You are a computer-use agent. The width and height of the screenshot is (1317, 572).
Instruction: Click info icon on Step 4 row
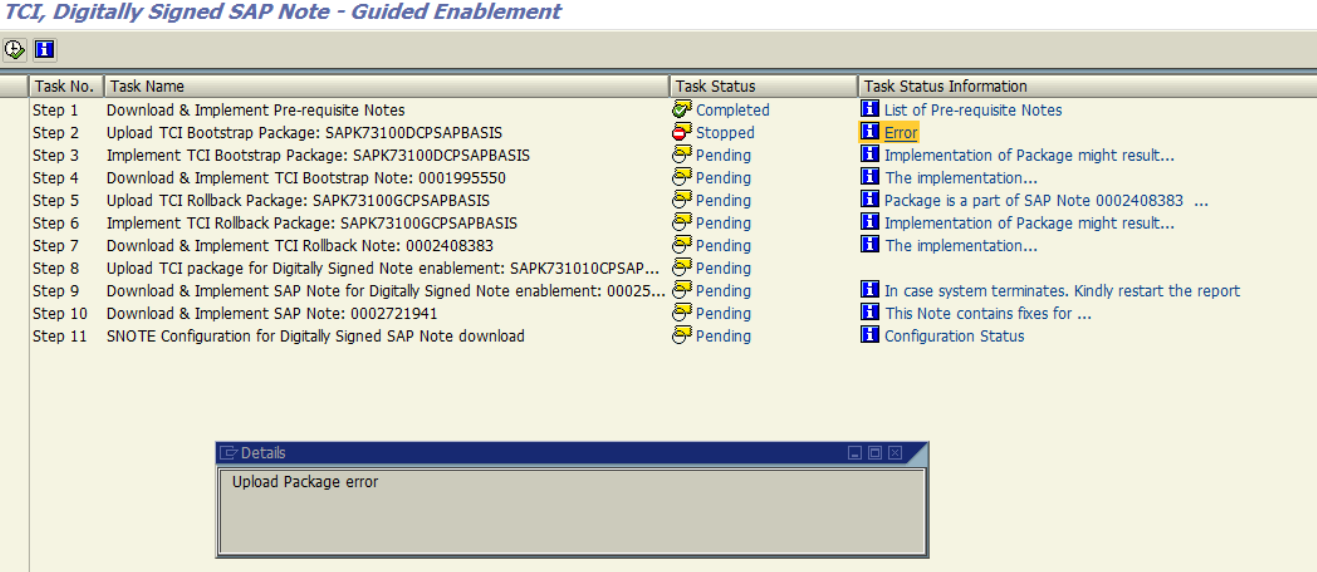point(870,178)
